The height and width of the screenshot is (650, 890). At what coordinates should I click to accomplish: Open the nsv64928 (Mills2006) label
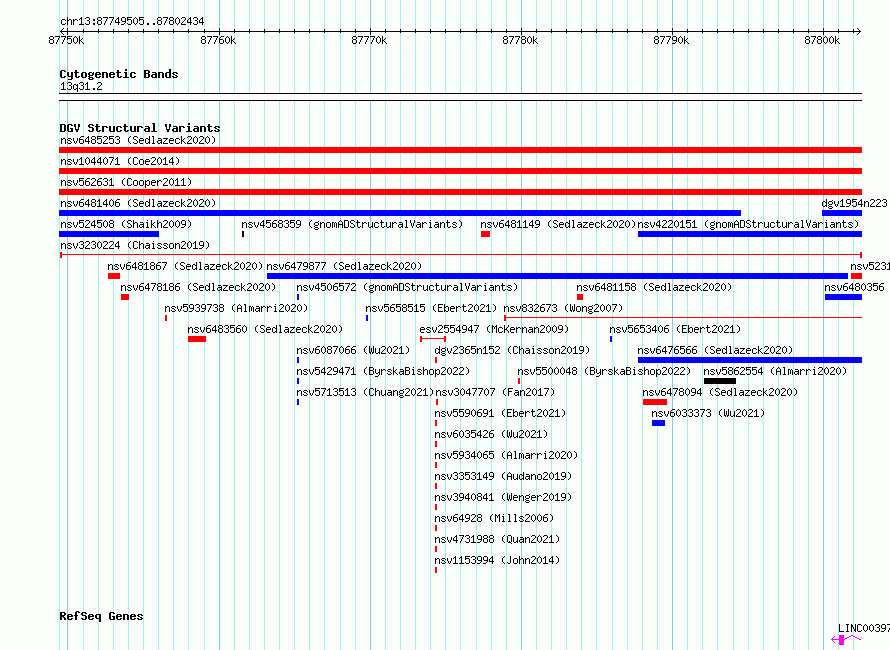tap(494, 518)
